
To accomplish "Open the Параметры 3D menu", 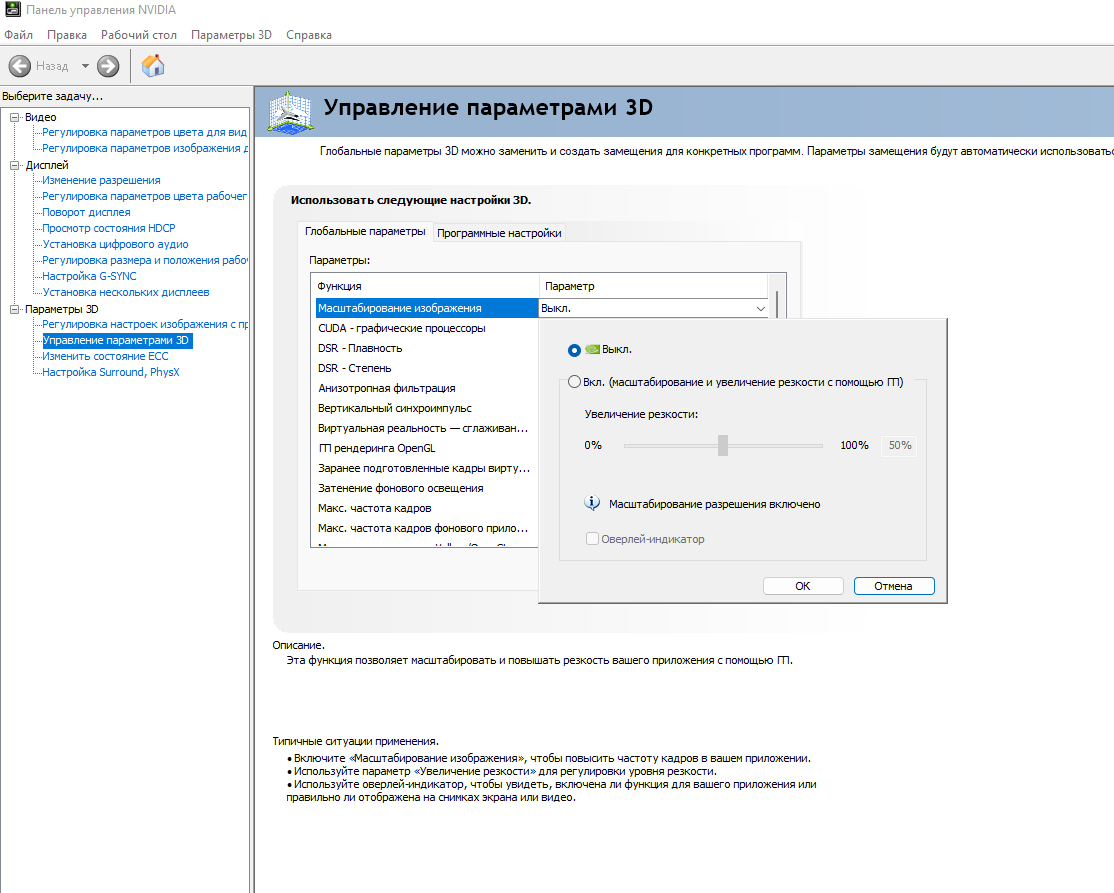I will point(231,35).
